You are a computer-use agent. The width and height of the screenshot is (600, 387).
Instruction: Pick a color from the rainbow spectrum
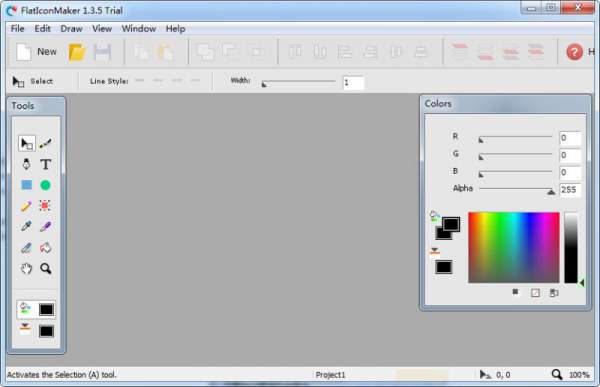point(514,247)
